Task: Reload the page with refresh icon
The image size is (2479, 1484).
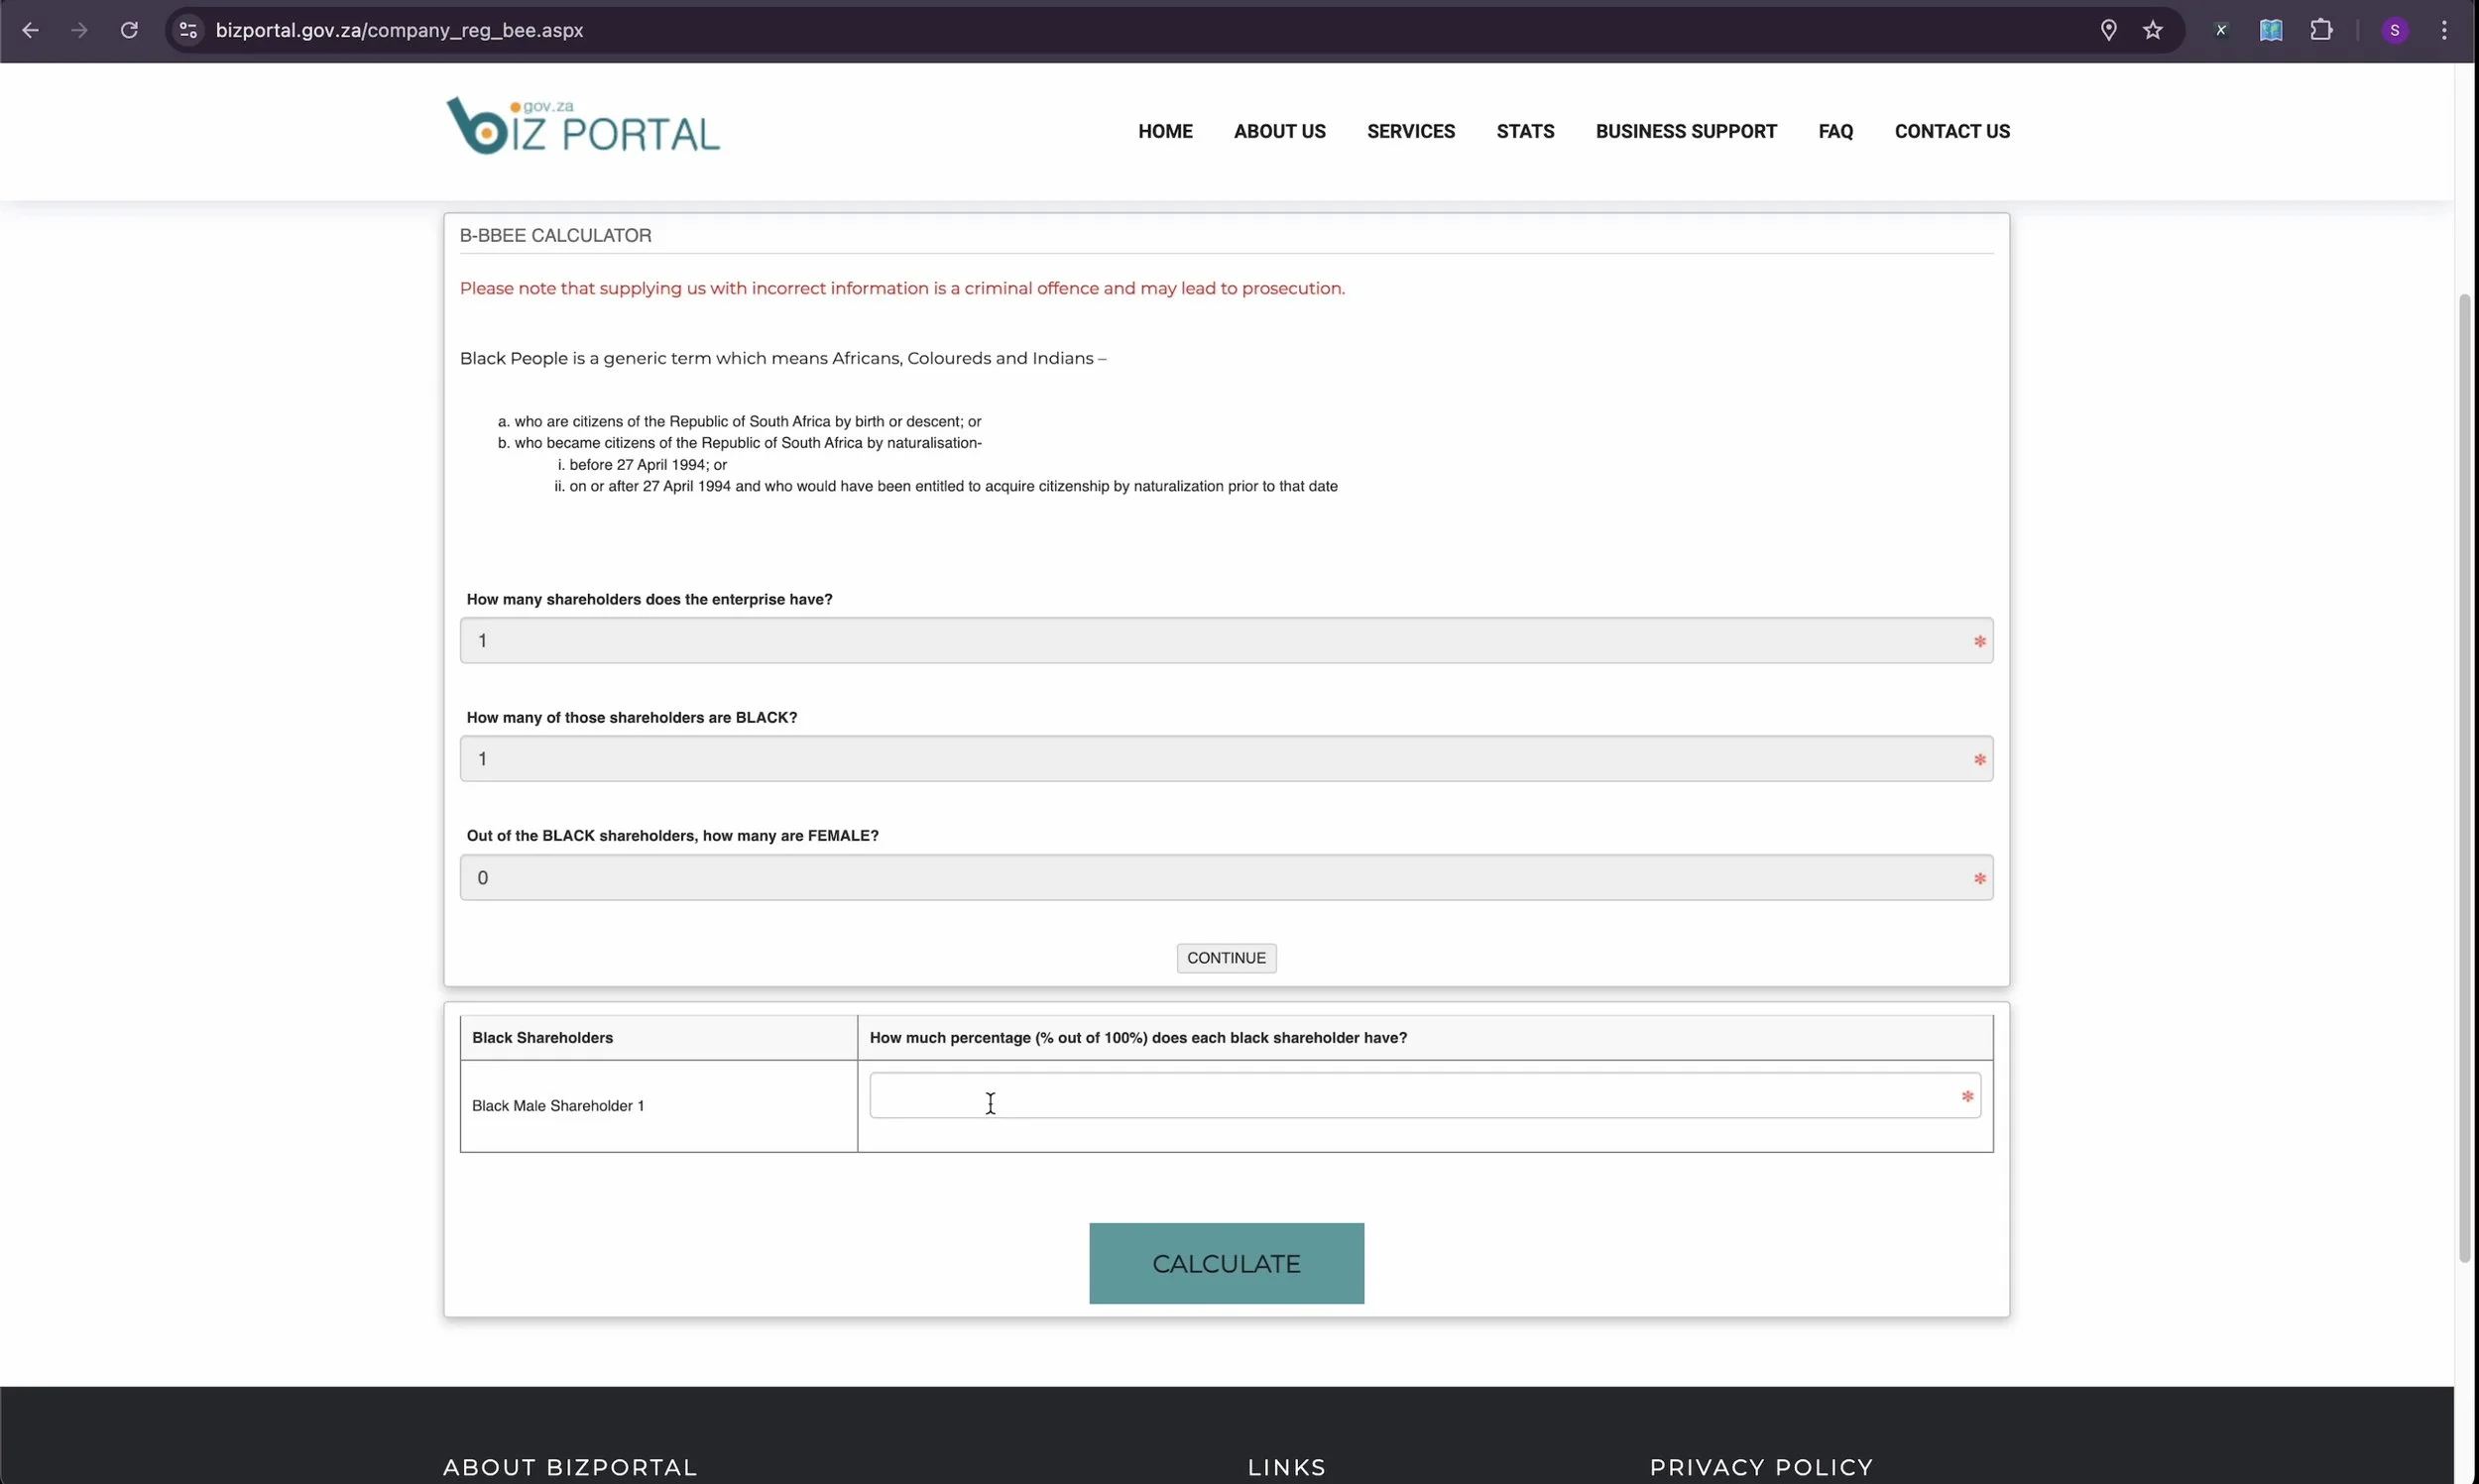Action: click(129, 30)
